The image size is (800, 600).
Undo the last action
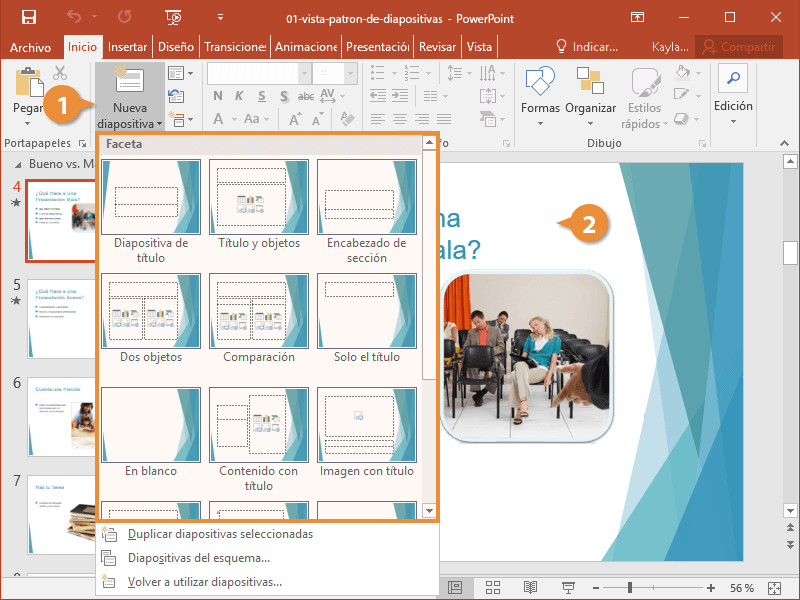click(x=74, y=18)
